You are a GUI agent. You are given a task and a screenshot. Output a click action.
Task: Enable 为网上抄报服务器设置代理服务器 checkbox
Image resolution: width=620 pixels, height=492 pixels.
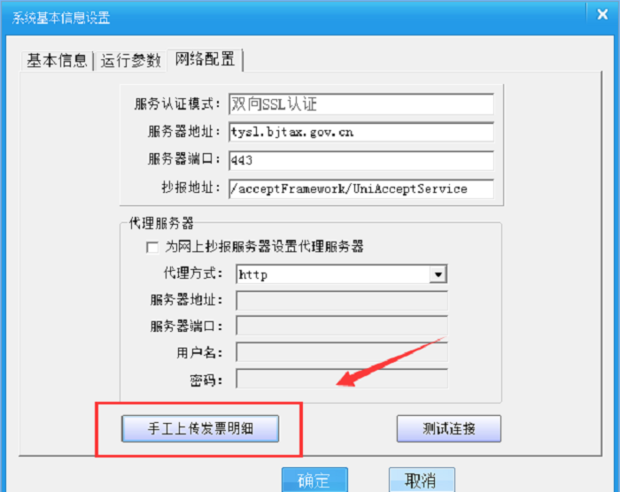pos(152,247)
